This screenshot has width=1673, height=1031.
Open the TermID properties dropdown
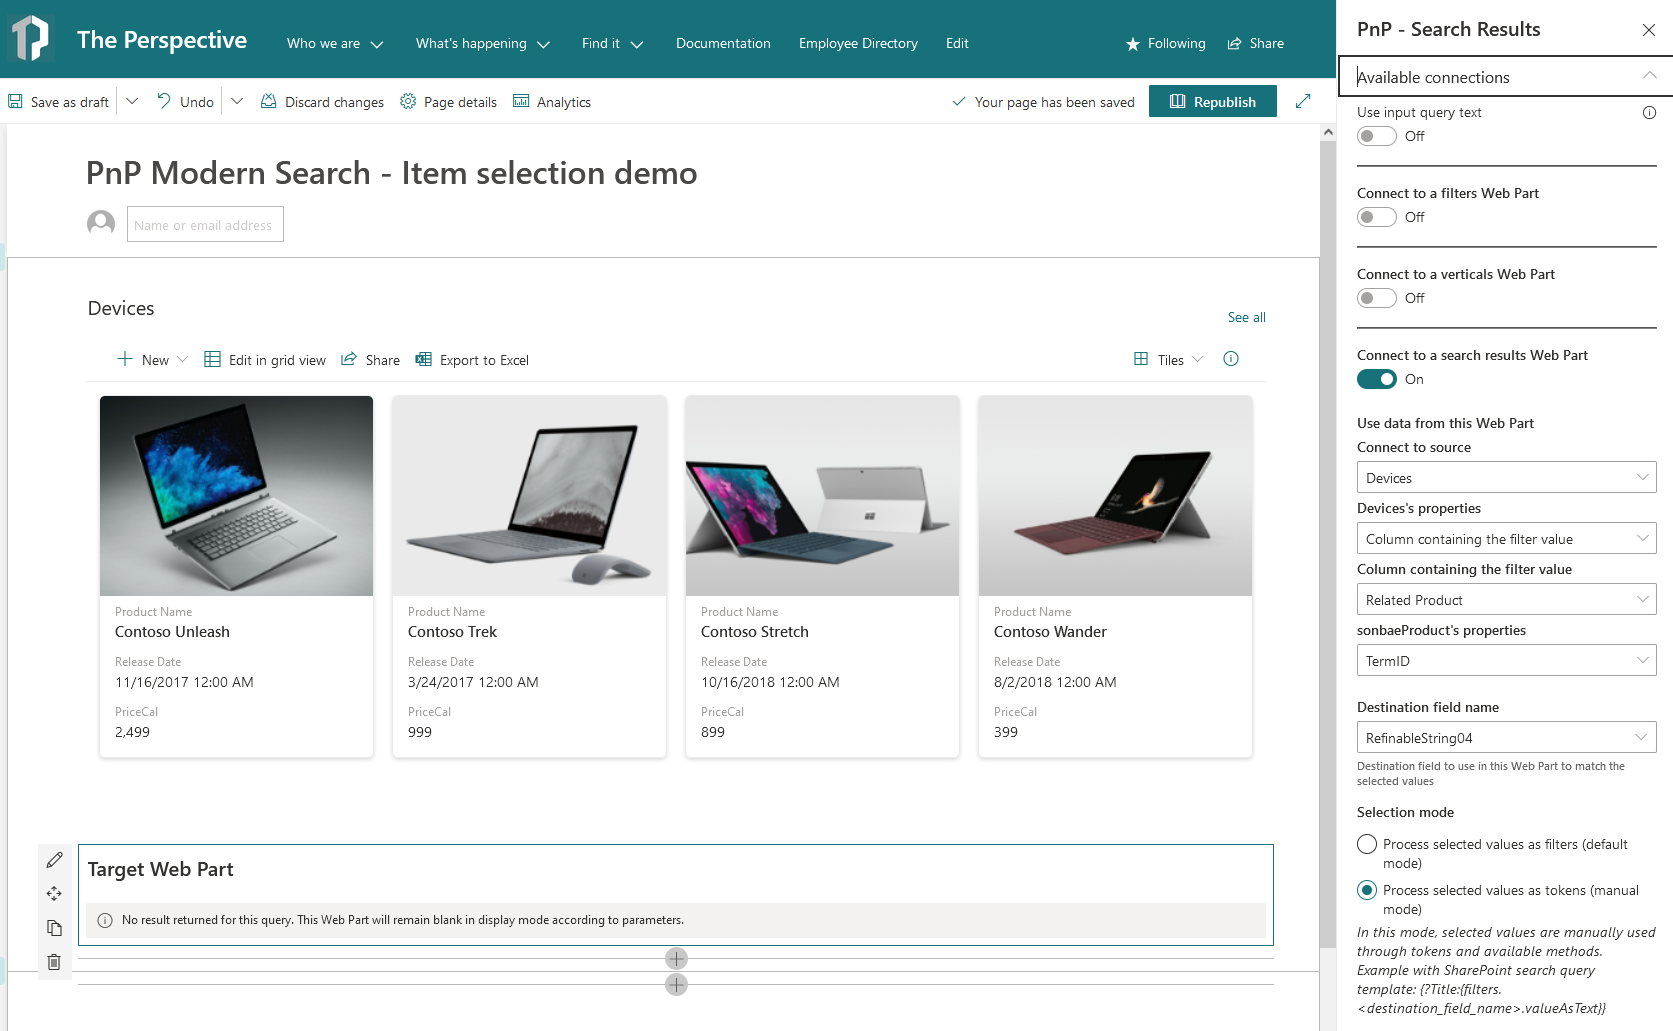tap(1506, 660)
